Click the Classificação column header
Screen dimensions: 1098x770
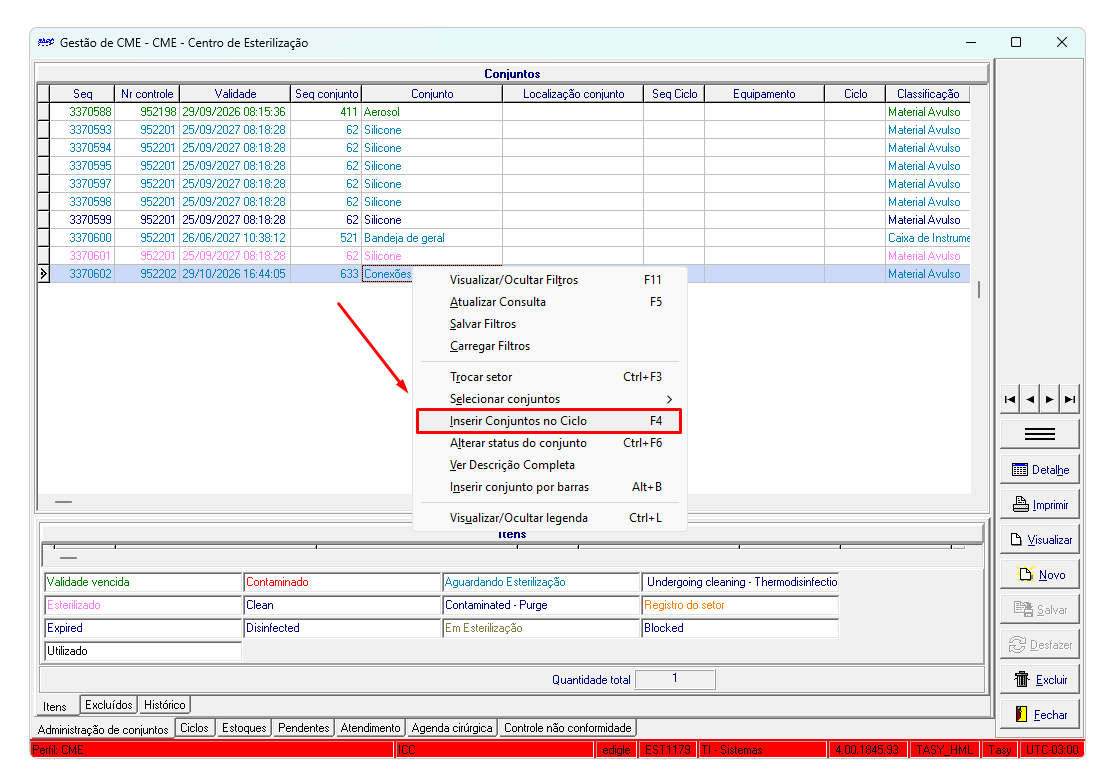[928, 94]
